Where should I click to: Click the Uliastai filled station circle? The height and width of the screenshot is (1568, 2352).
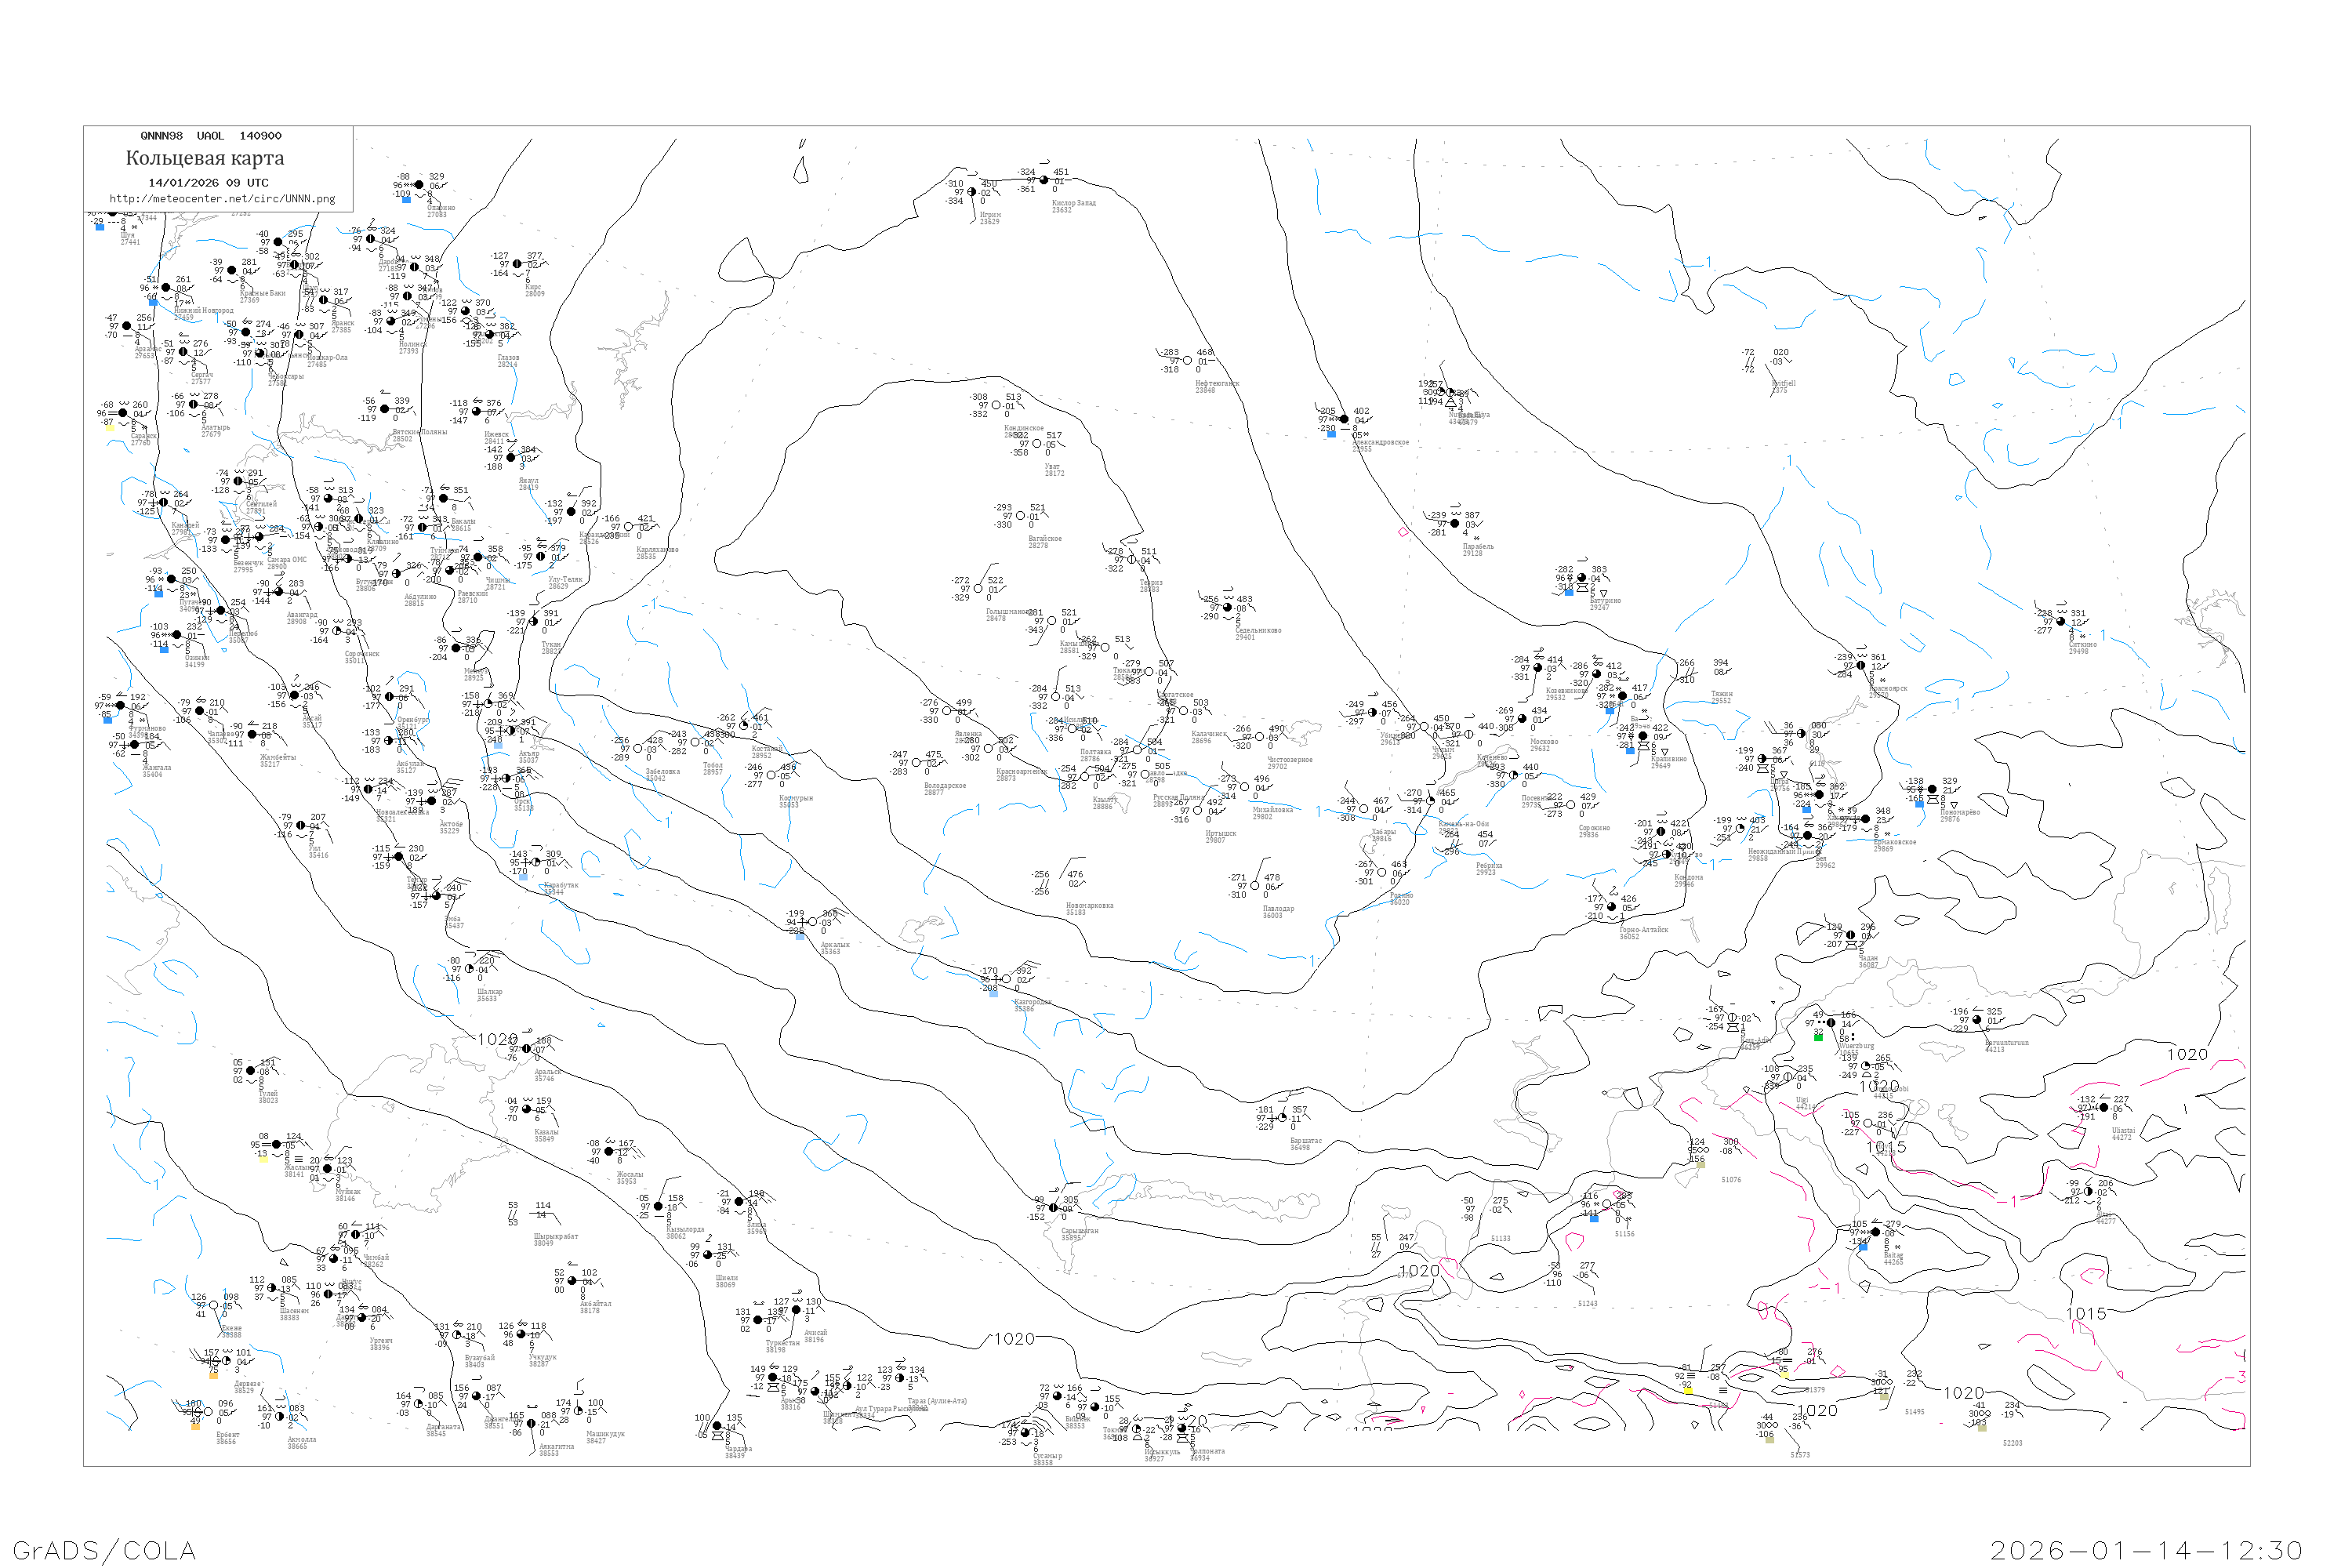[2103, 1108]
